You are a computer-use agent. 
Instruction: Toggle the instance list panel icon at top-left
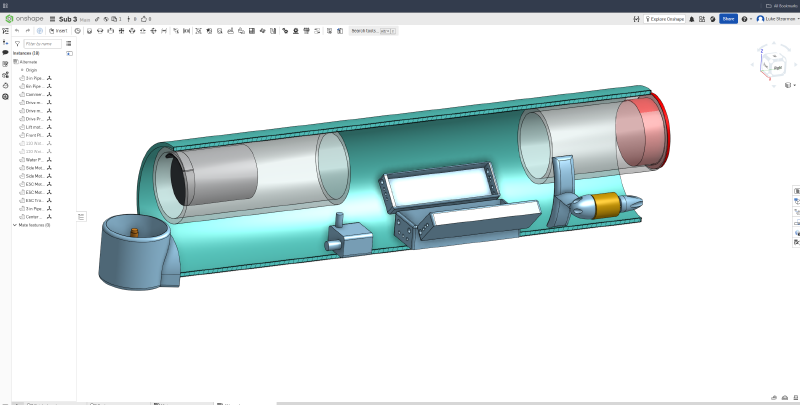[6, 31]
